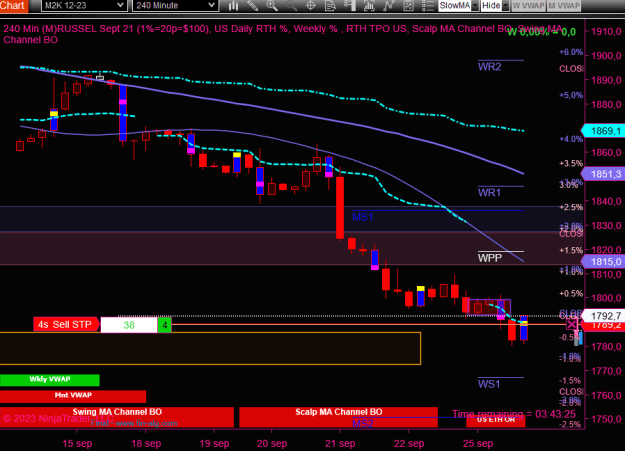Click the 19 sep date label
625x451 pixels.
pos(214,443)
